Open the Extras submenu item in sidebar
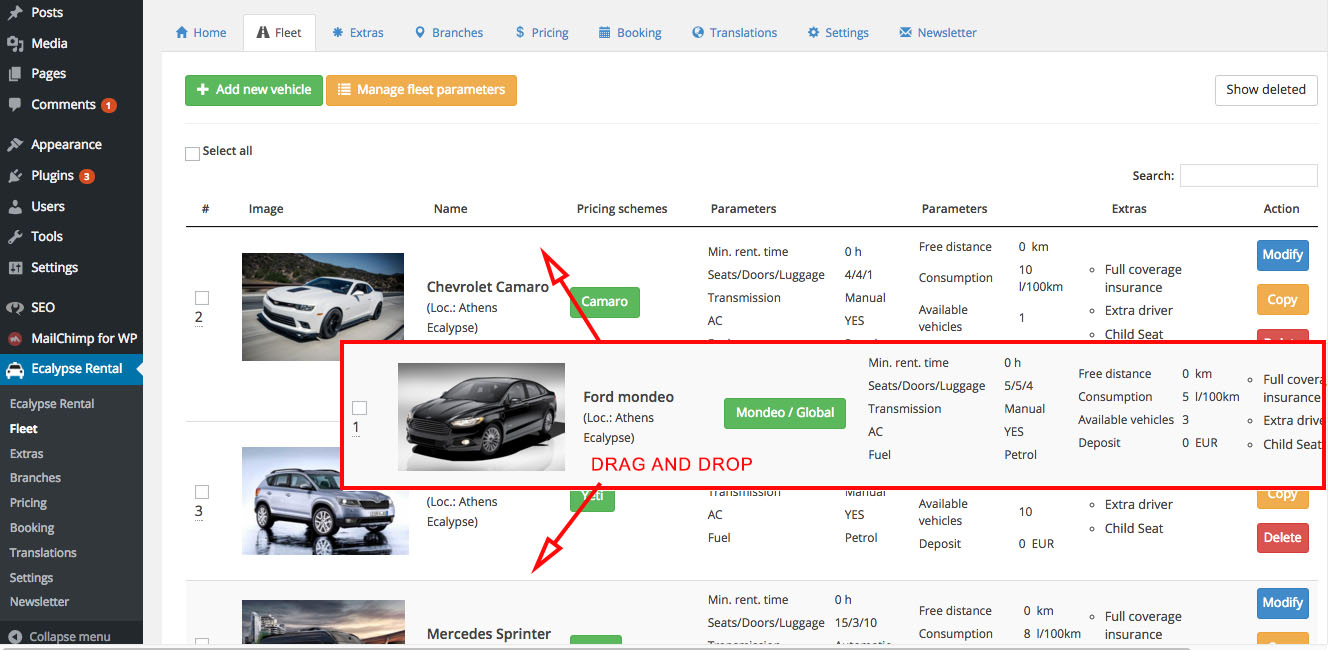Viewport: 1328px width, 650px height. pos(27,453)
